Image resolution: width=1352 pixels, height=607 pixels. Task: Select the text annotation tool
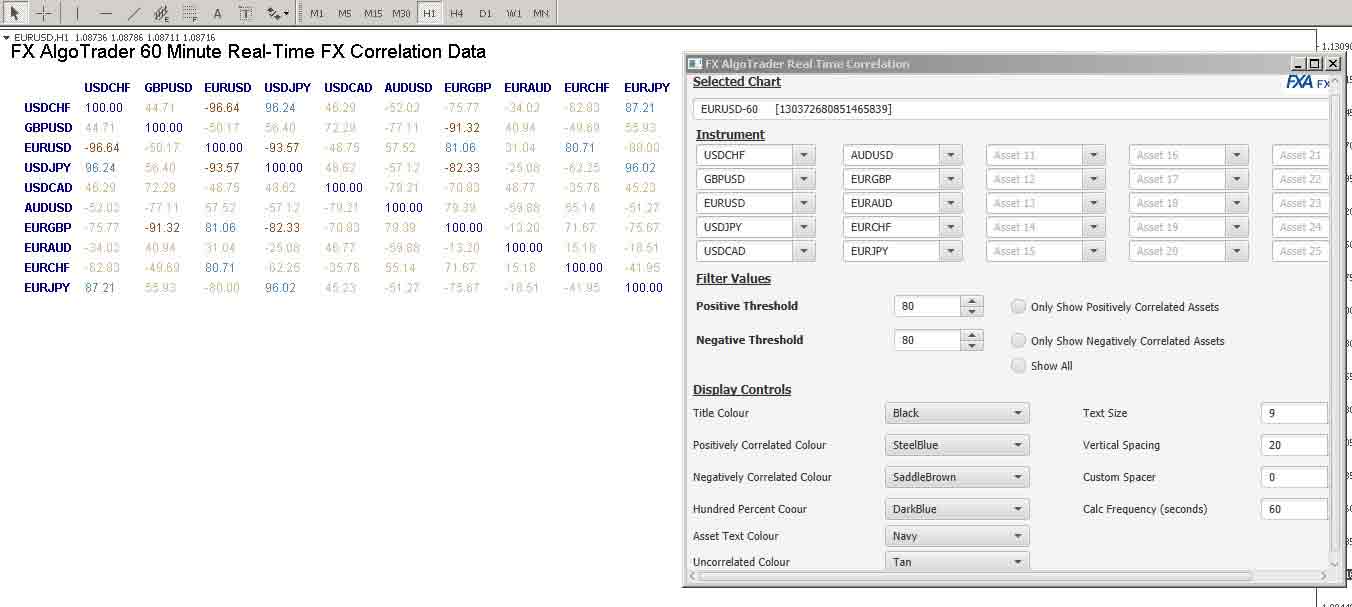tap(216, 13)
